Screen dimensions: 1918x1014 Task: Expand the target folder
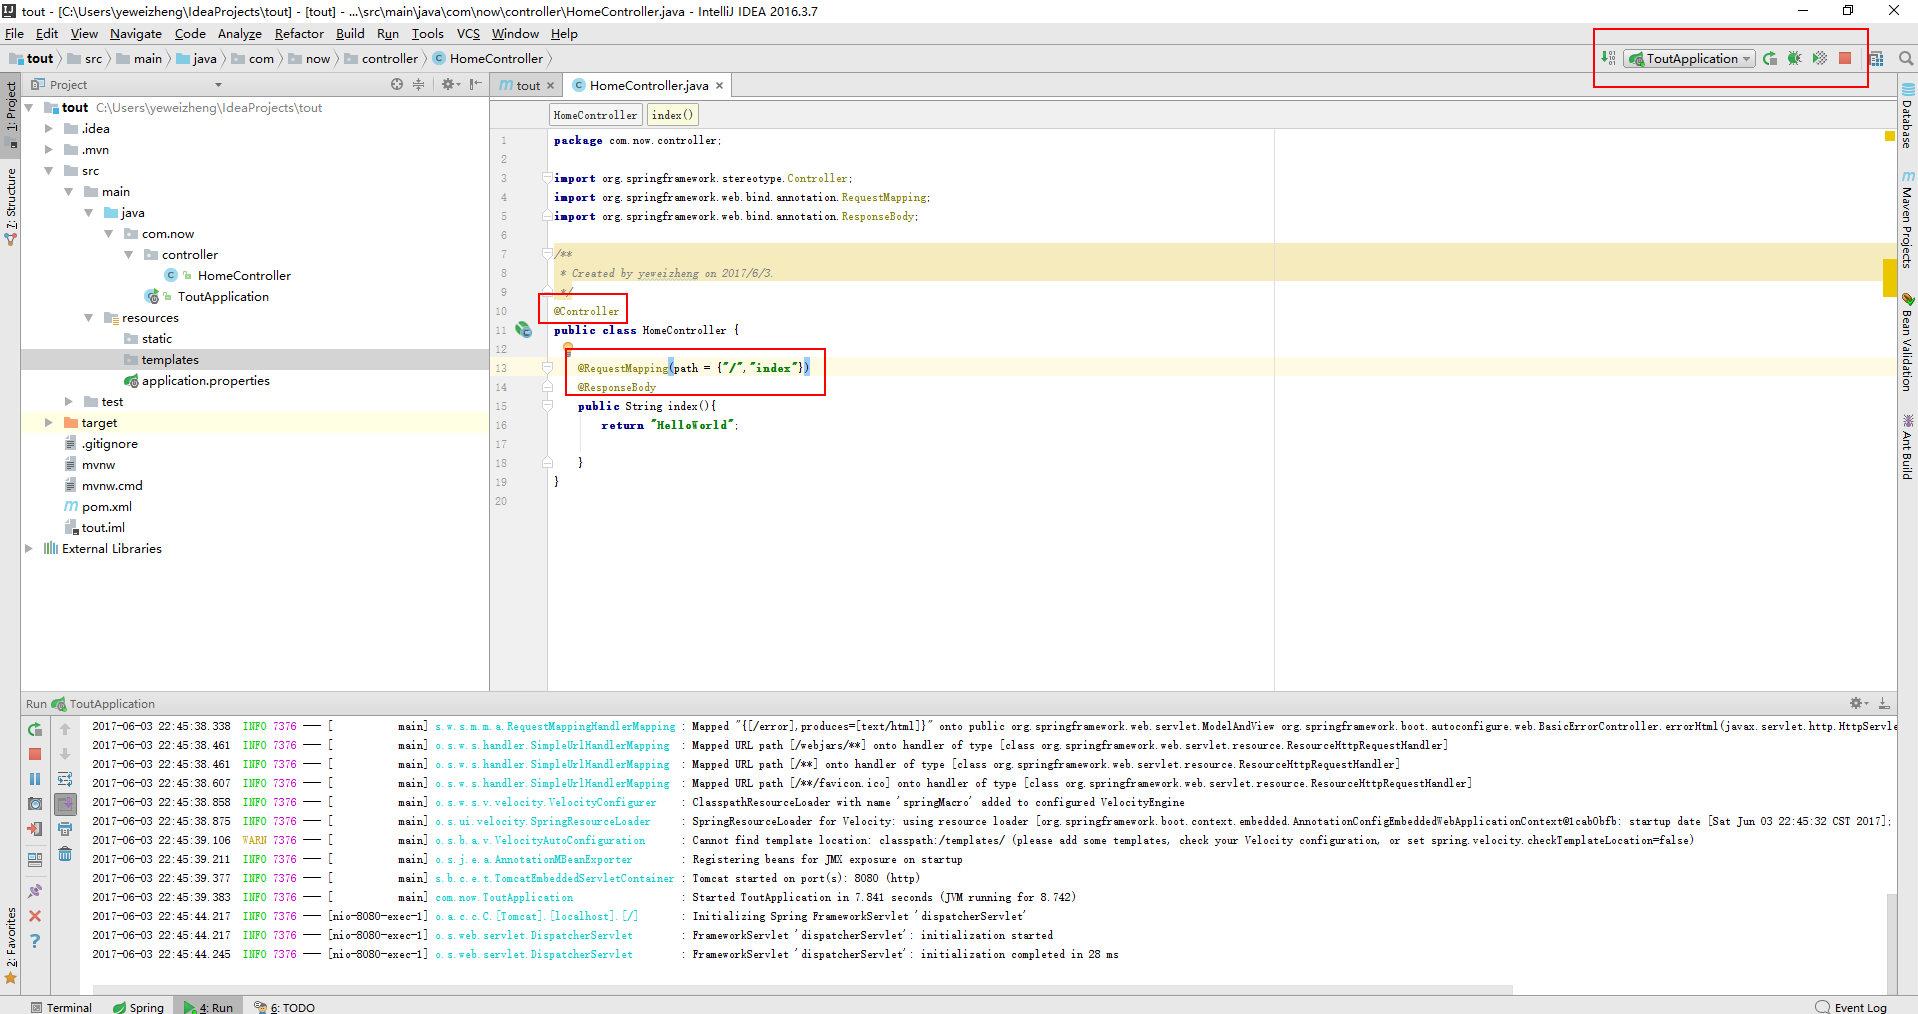48,422
